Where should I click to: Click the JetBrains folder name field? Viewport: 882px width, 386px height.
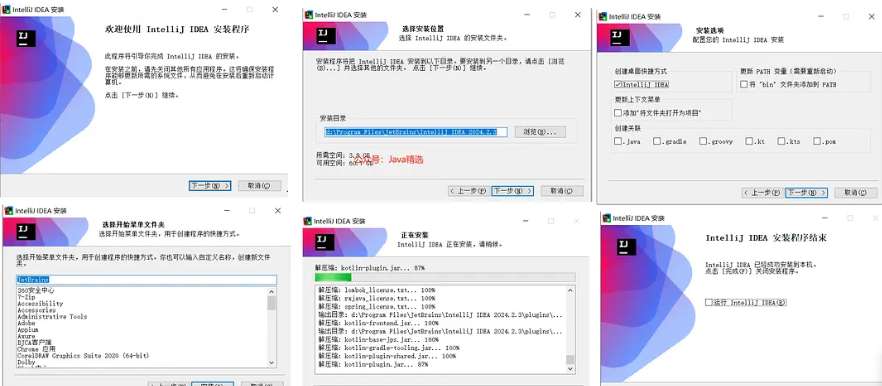coord(146,280)
